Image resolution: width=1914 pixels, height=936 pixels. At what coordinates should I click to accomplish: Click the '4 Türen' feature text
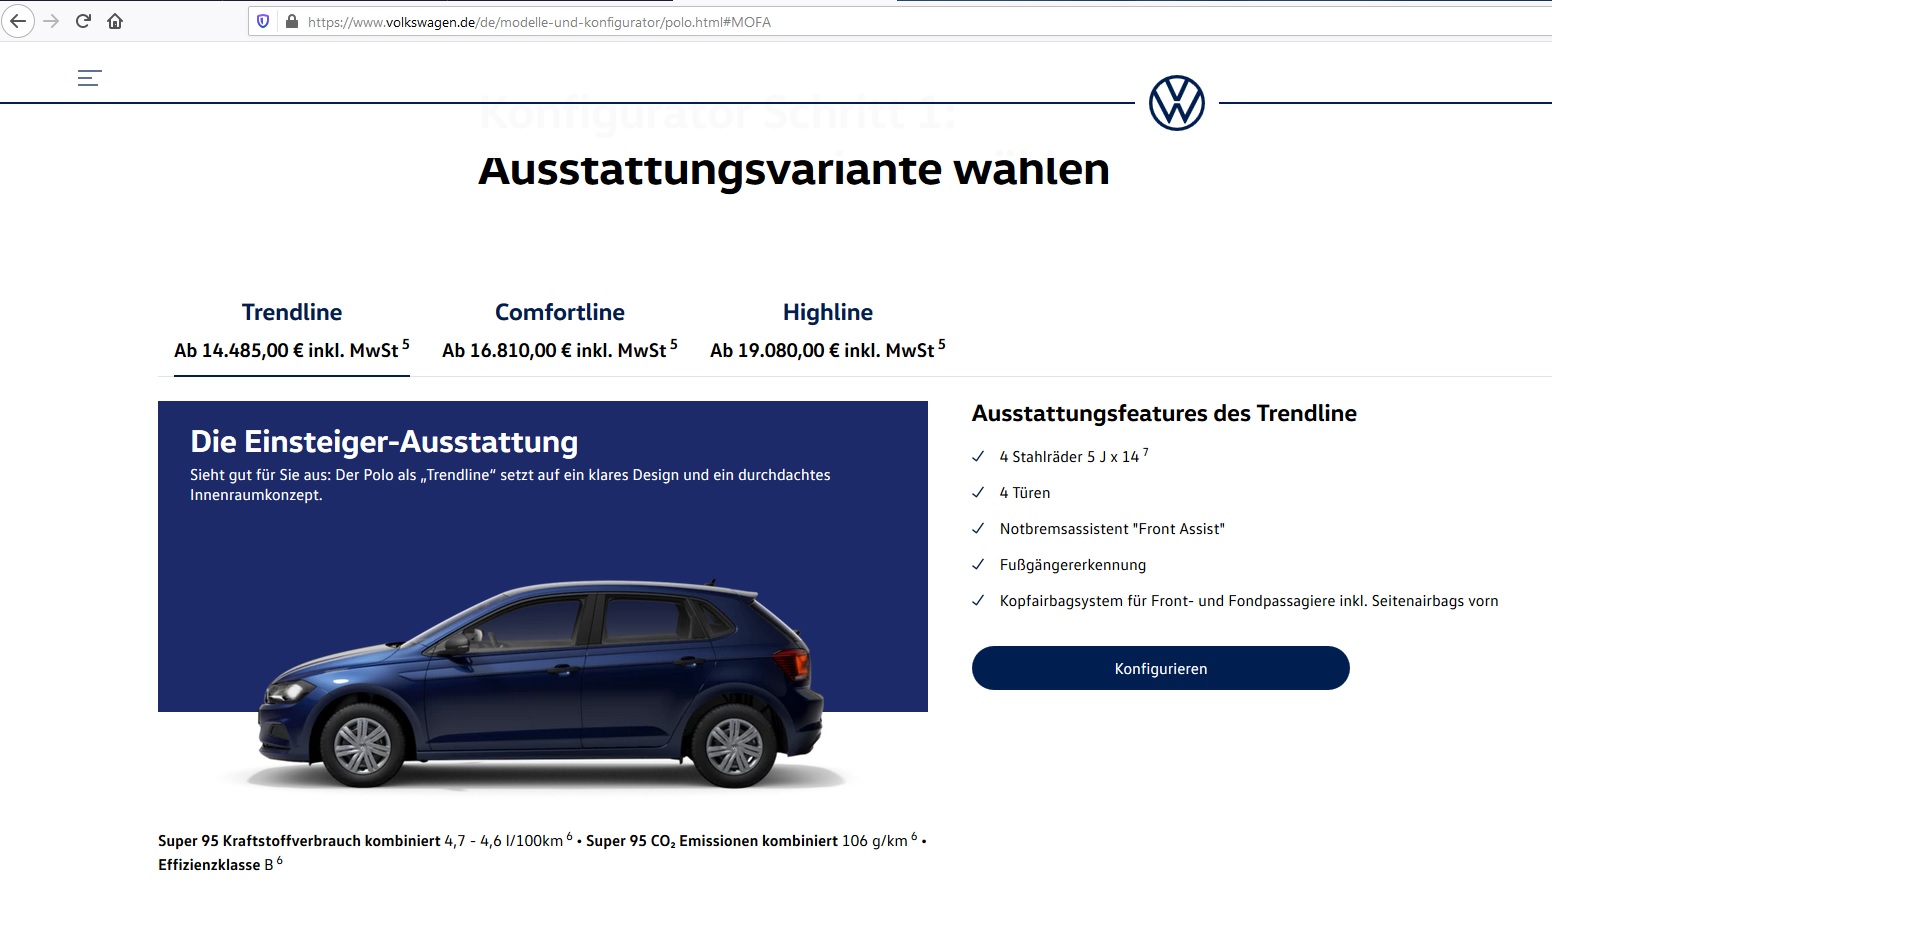pyautogui.click(x=1025, y=493)
